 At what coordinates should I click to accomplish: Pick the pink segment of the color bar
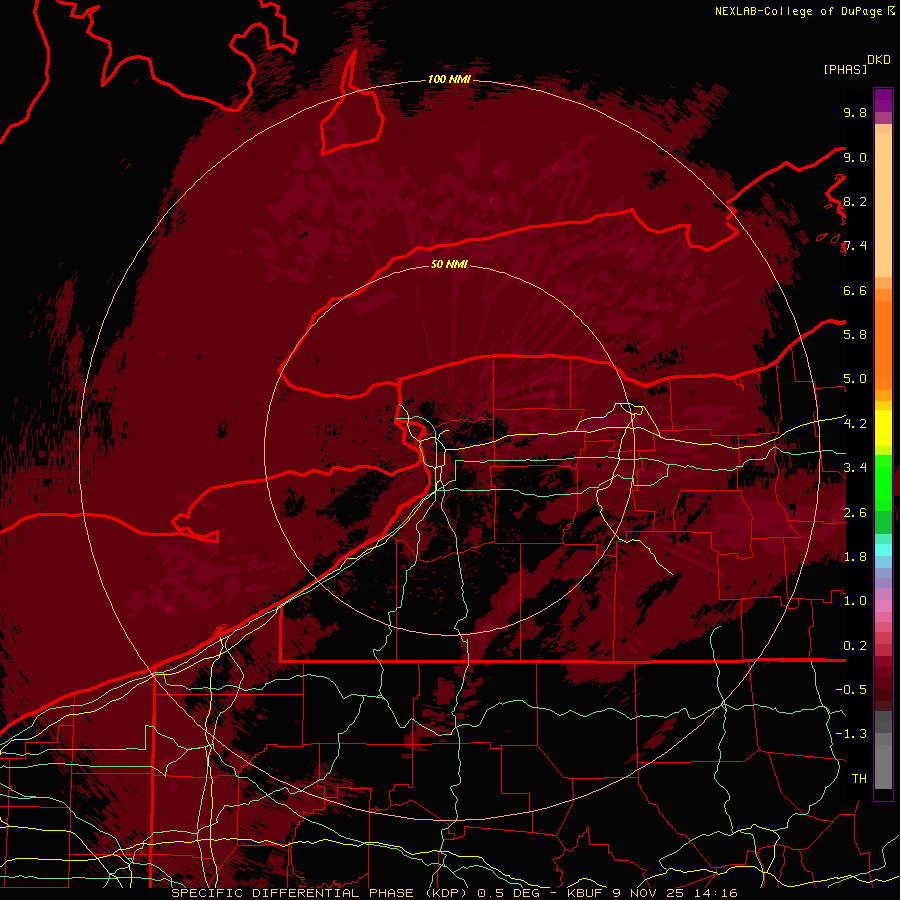[x=883, y=606]
